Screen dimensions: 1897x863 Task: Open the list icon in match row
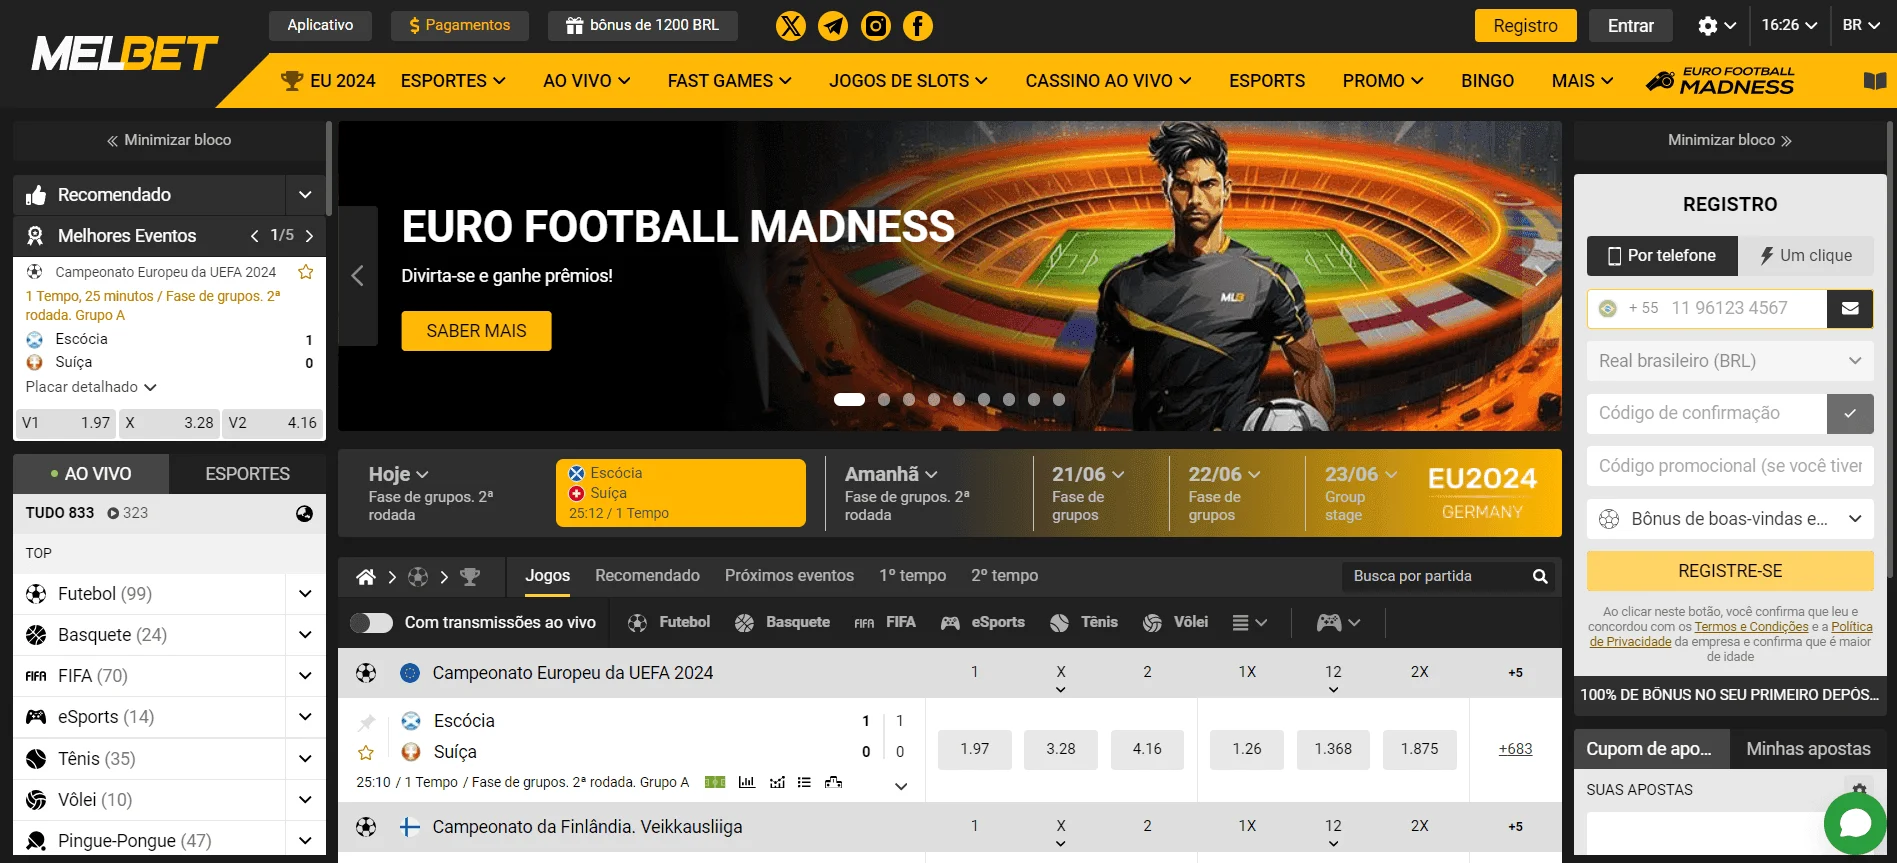(804, 782)
